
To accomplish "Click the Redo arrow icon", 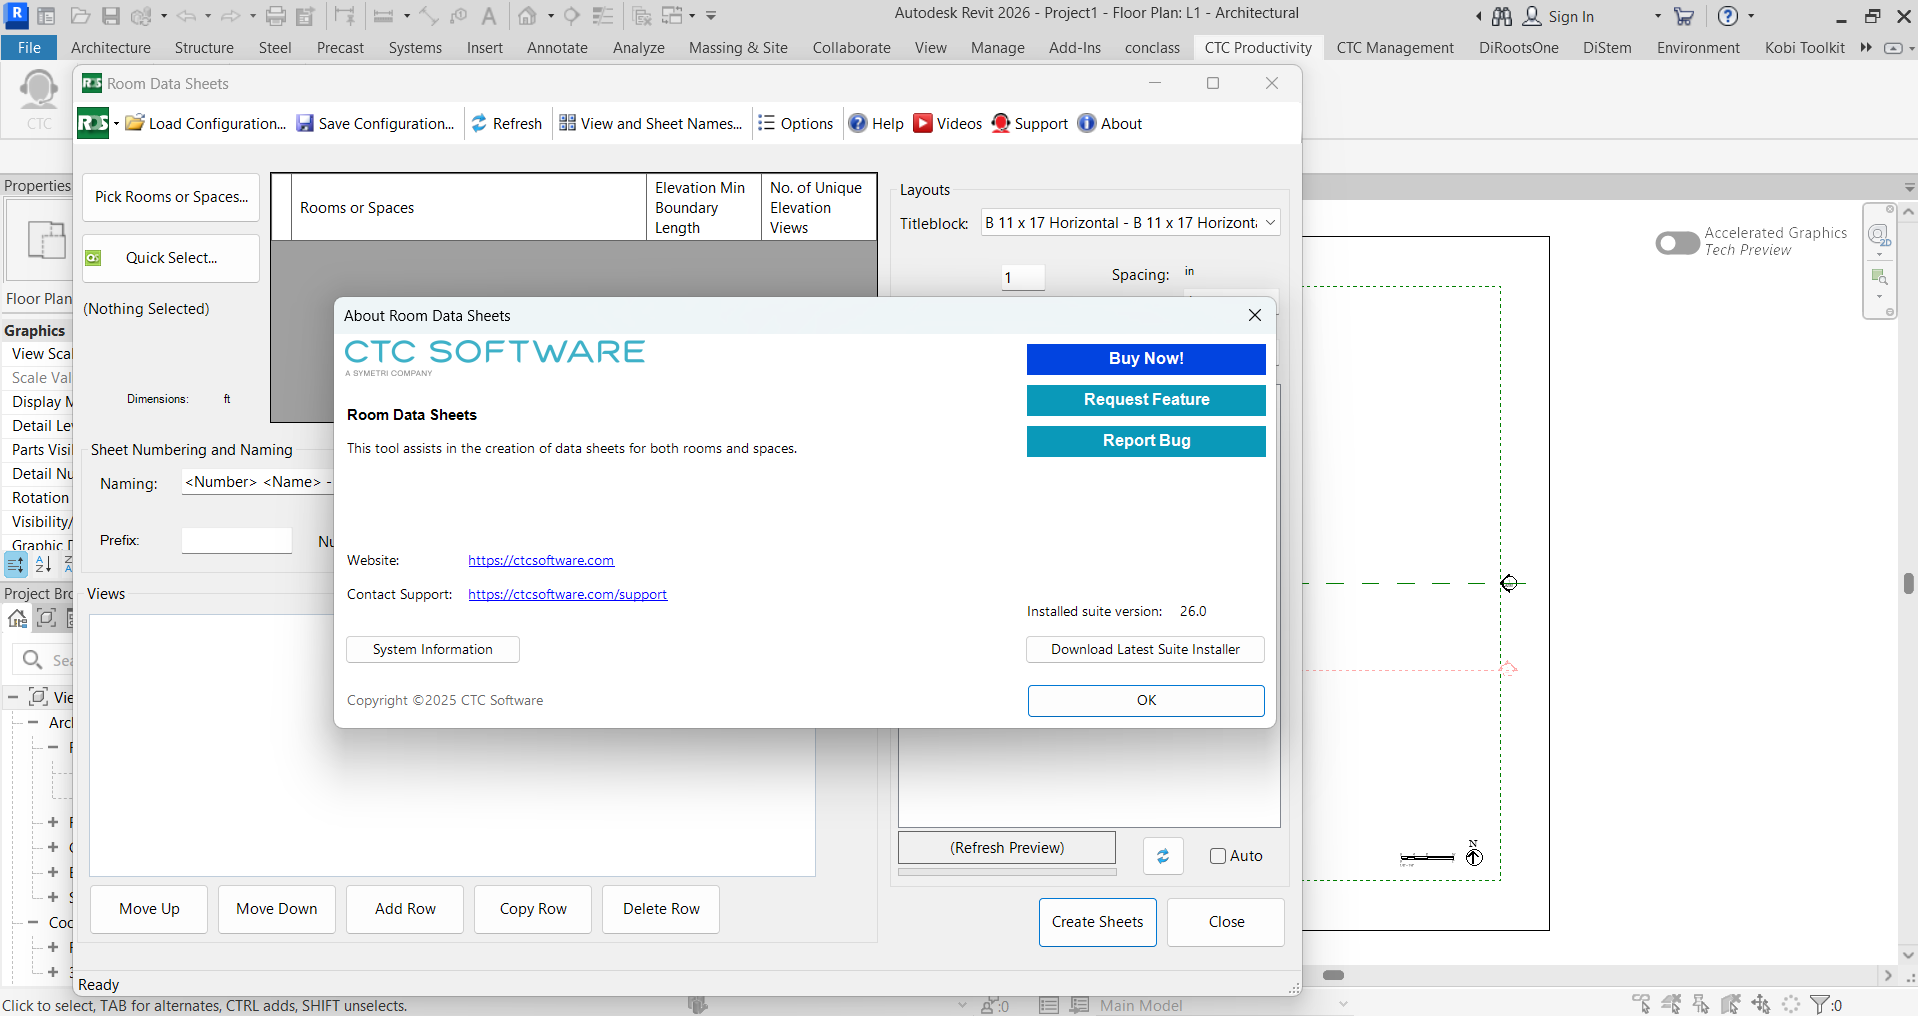I will click(231, 16).
